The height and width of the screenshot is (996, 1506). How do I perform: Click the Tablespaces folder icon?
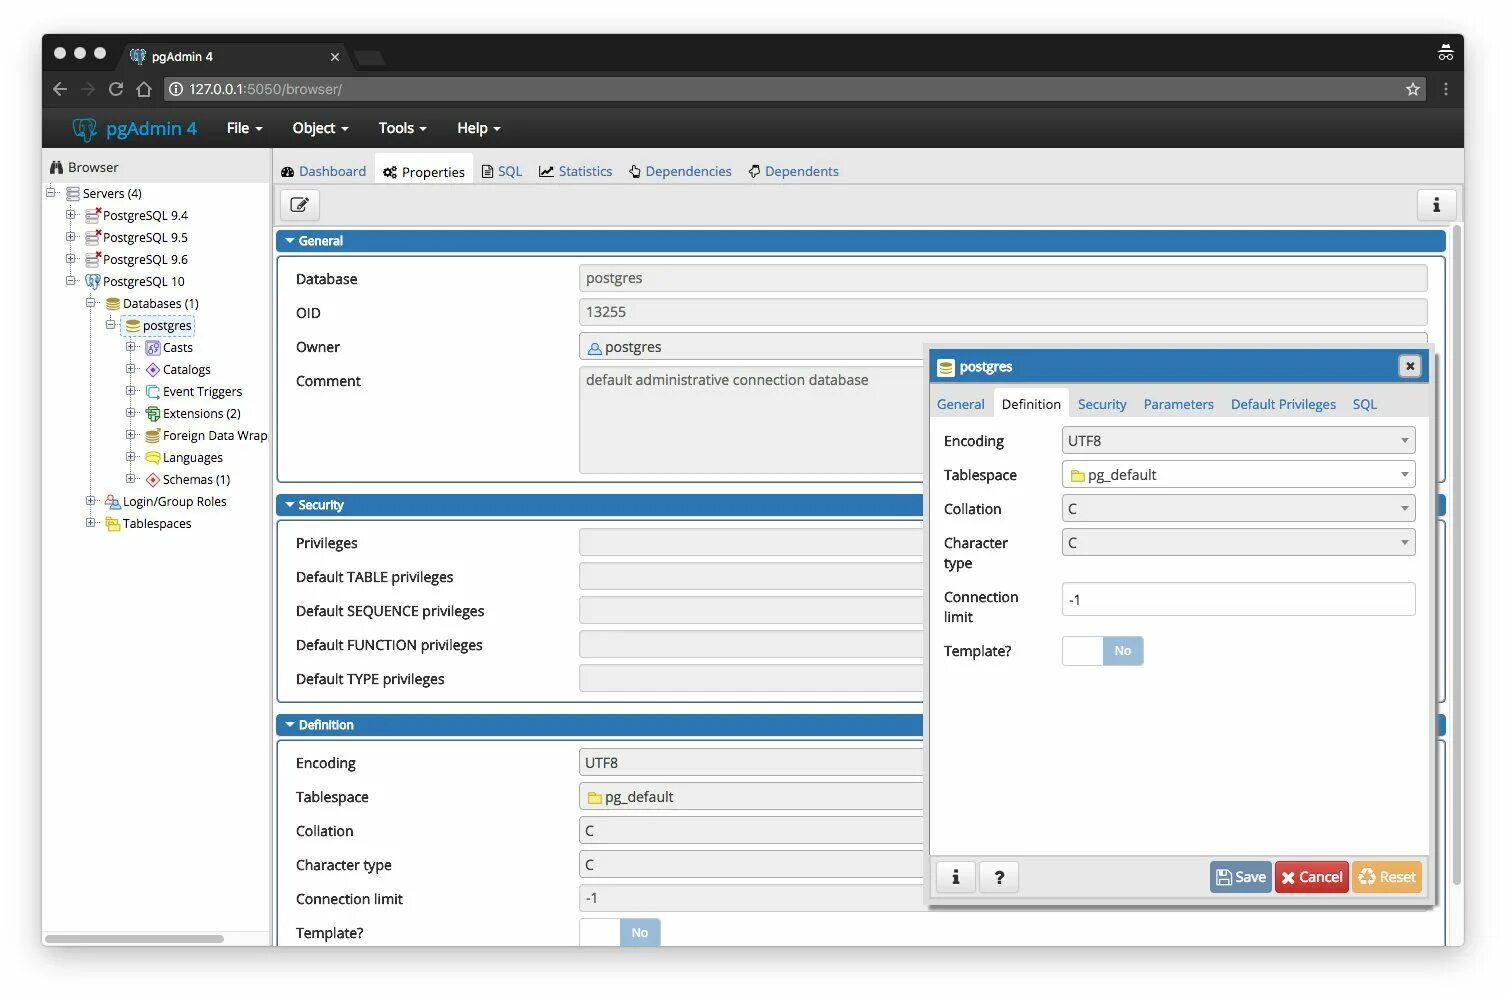click(x=113, y=523)
